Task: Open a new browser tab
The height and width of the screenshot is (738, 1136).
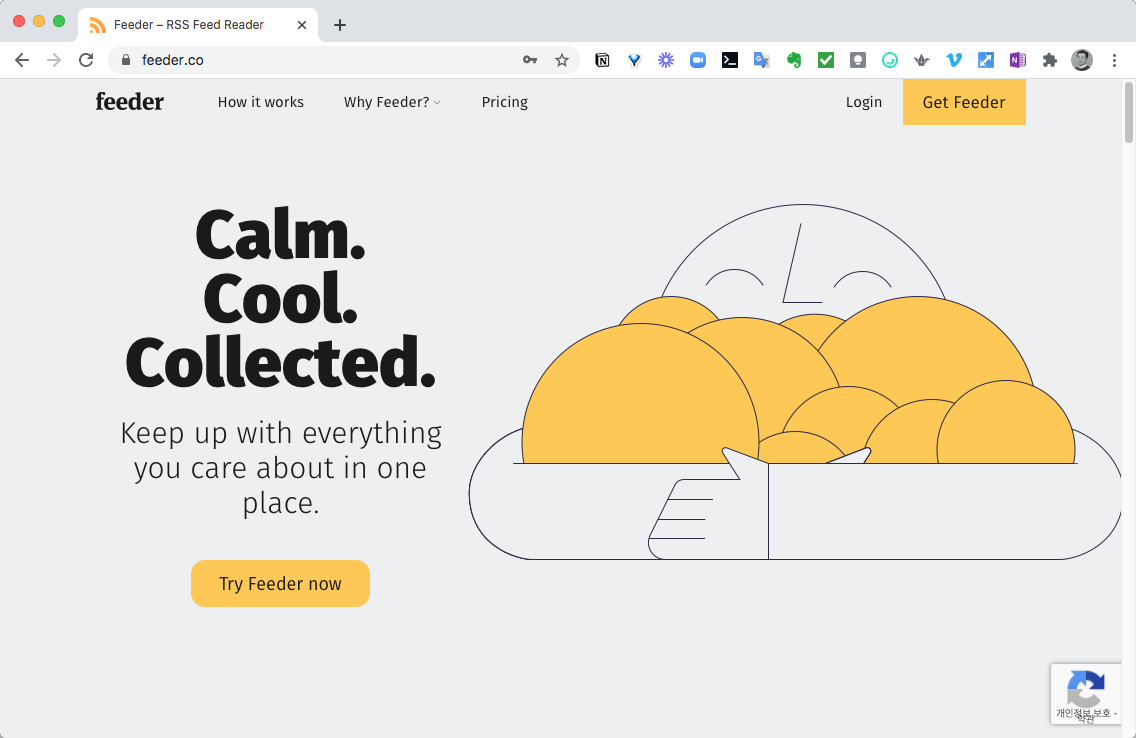Action: point(340,25)
